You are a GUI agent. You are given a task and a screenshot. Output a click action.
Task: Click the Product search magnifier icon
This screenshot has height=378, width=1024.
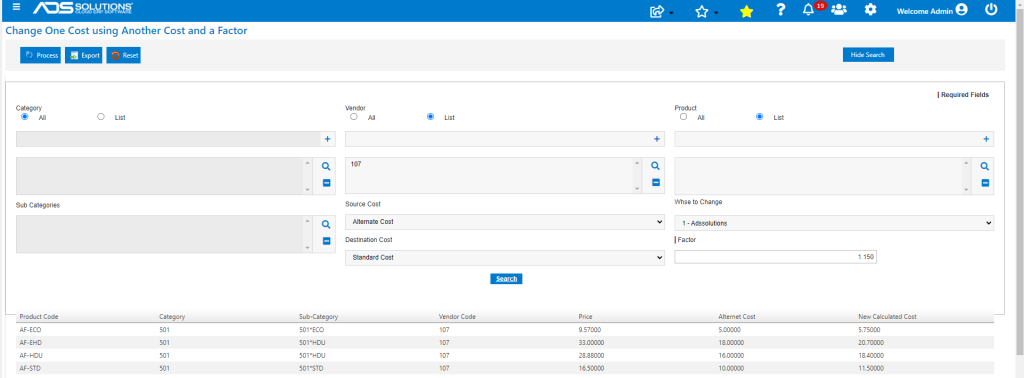(x=985, y=166)
